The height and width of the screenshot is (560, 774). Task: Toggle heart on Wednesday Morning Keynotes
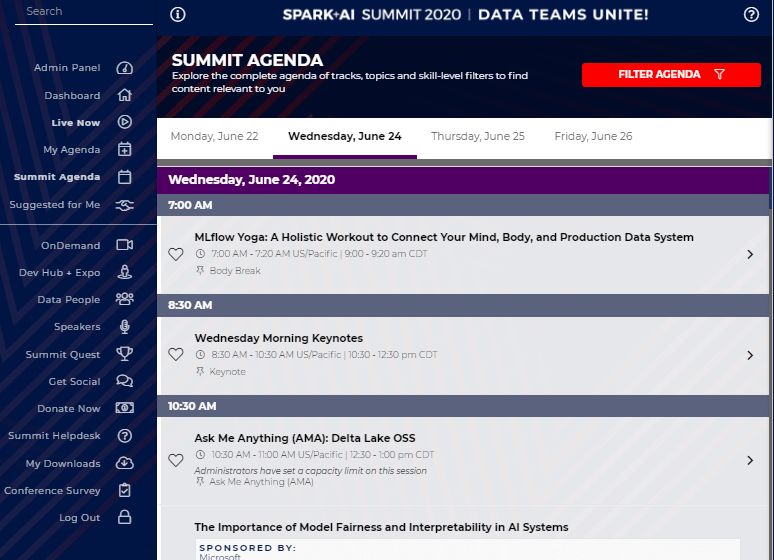(x=176, y=355)
